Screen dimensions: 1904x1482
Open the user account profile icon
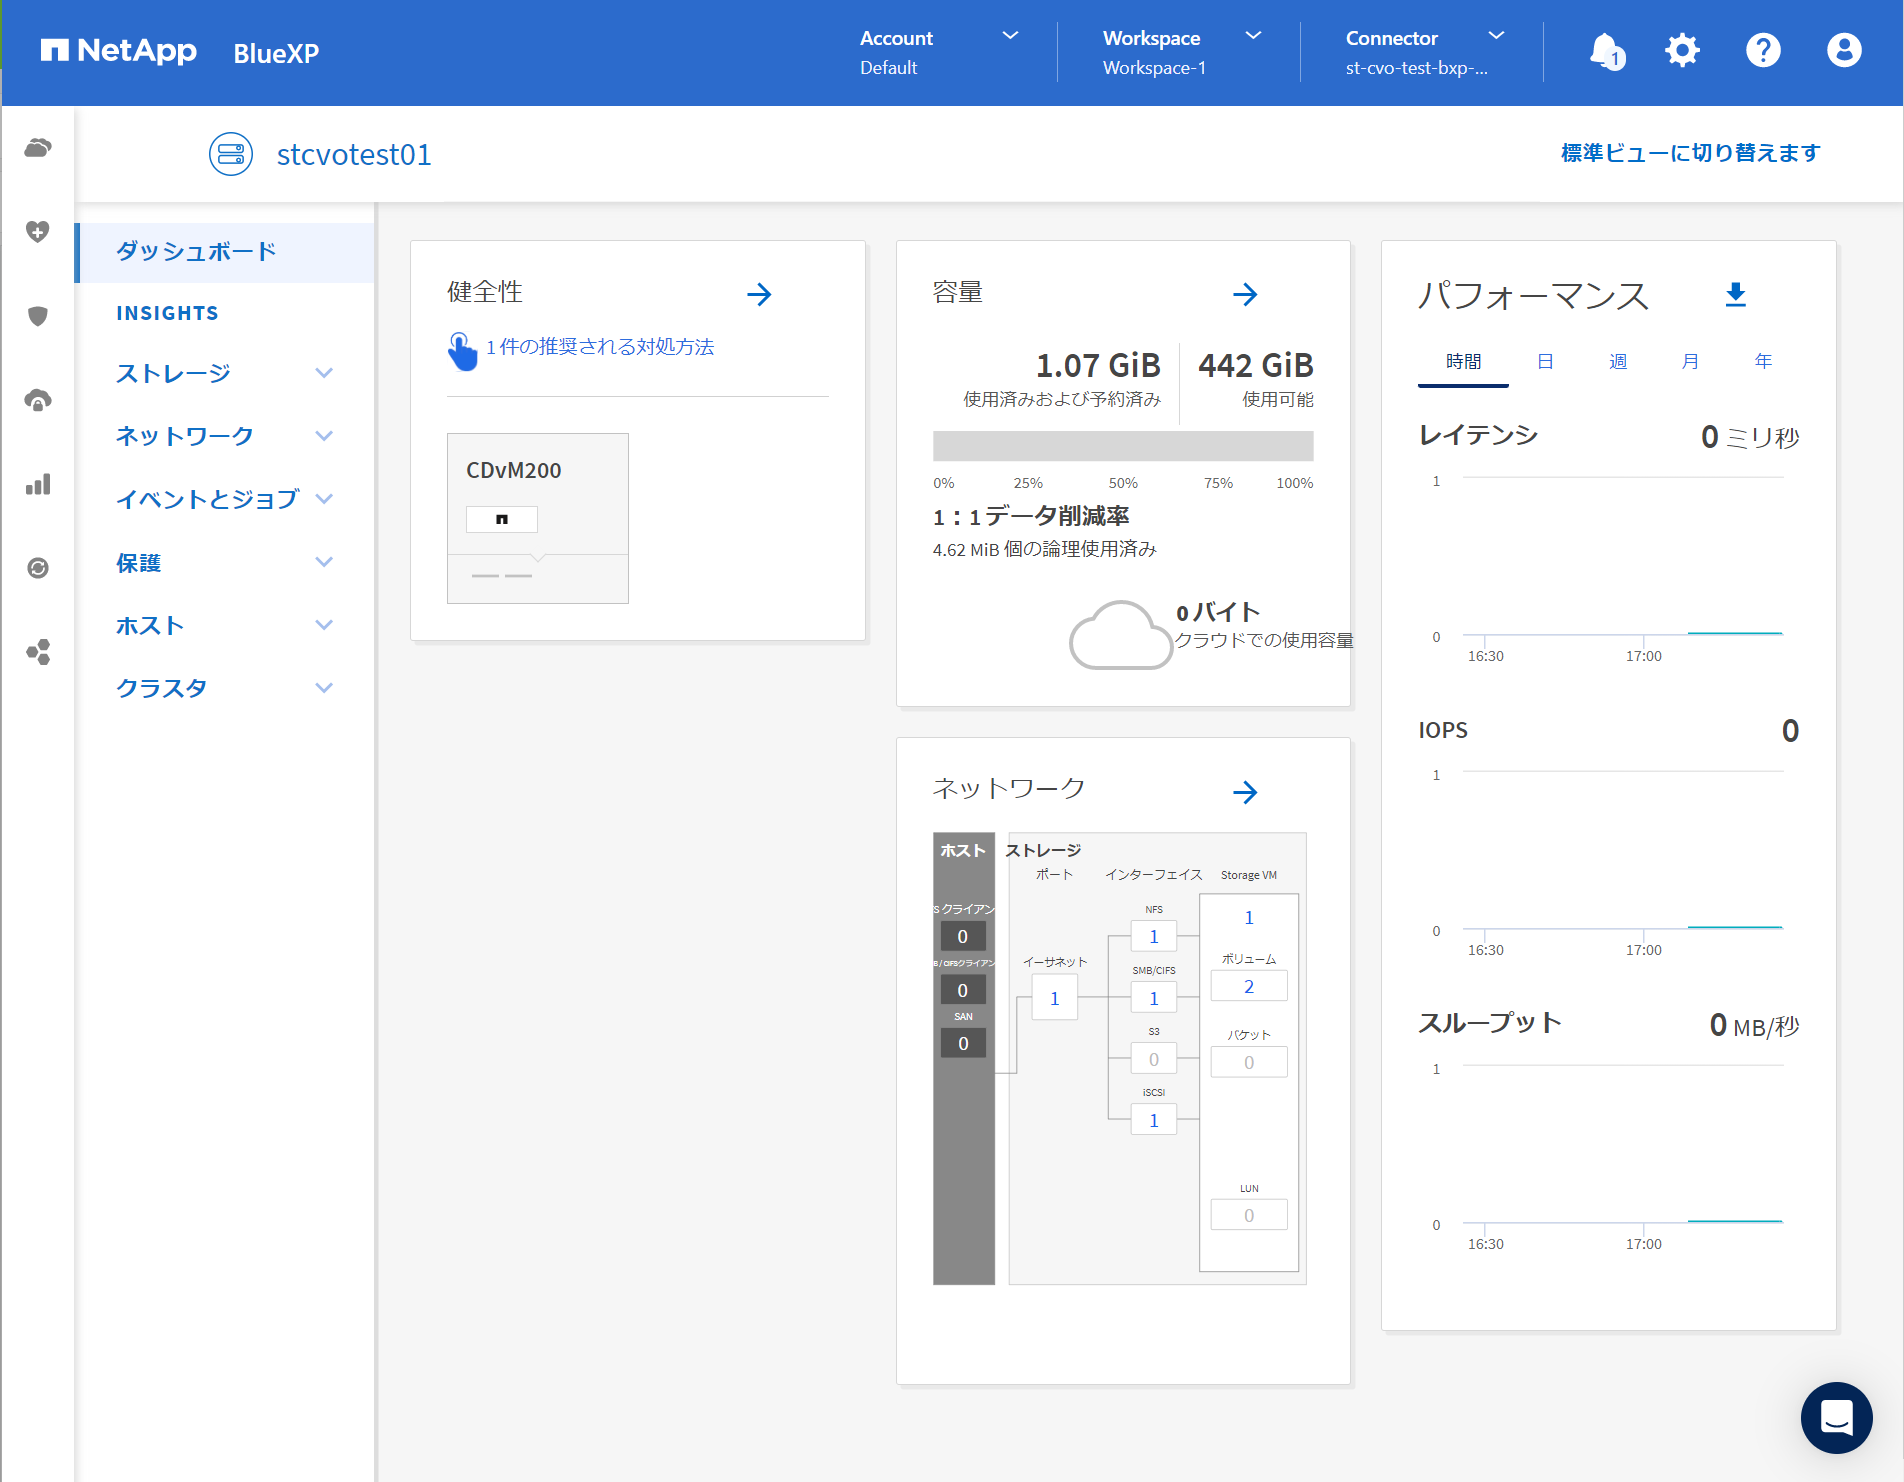[x=1843, y=50]
